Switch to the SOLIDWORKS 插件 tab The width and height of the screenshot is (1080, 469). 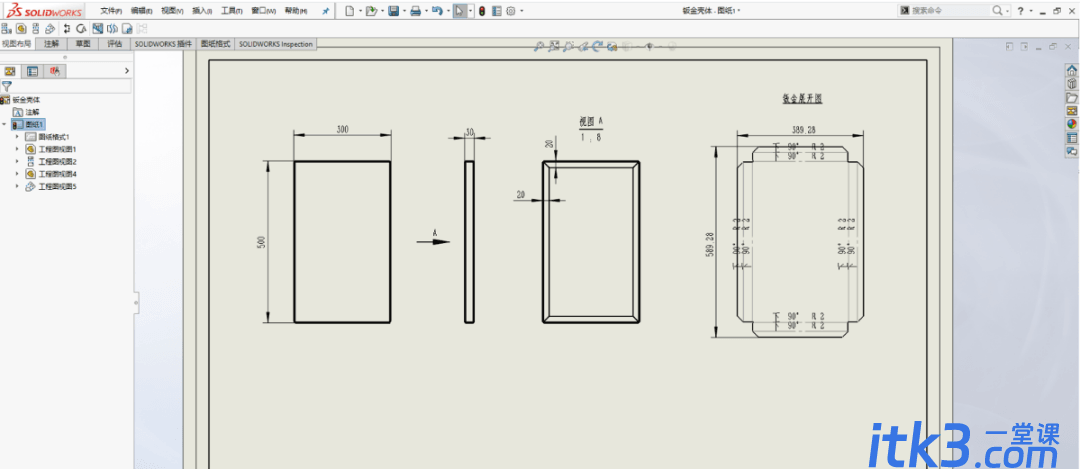(163, 43)
